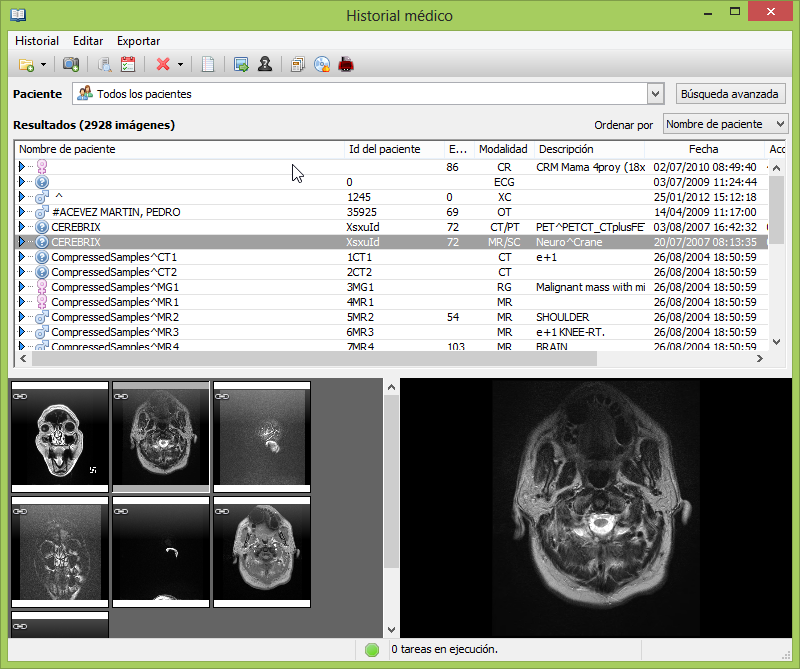The height and width of the screenshot is (669, 800).
Task: Open the dropdown arrow beside delete icon
Action: 180,65
